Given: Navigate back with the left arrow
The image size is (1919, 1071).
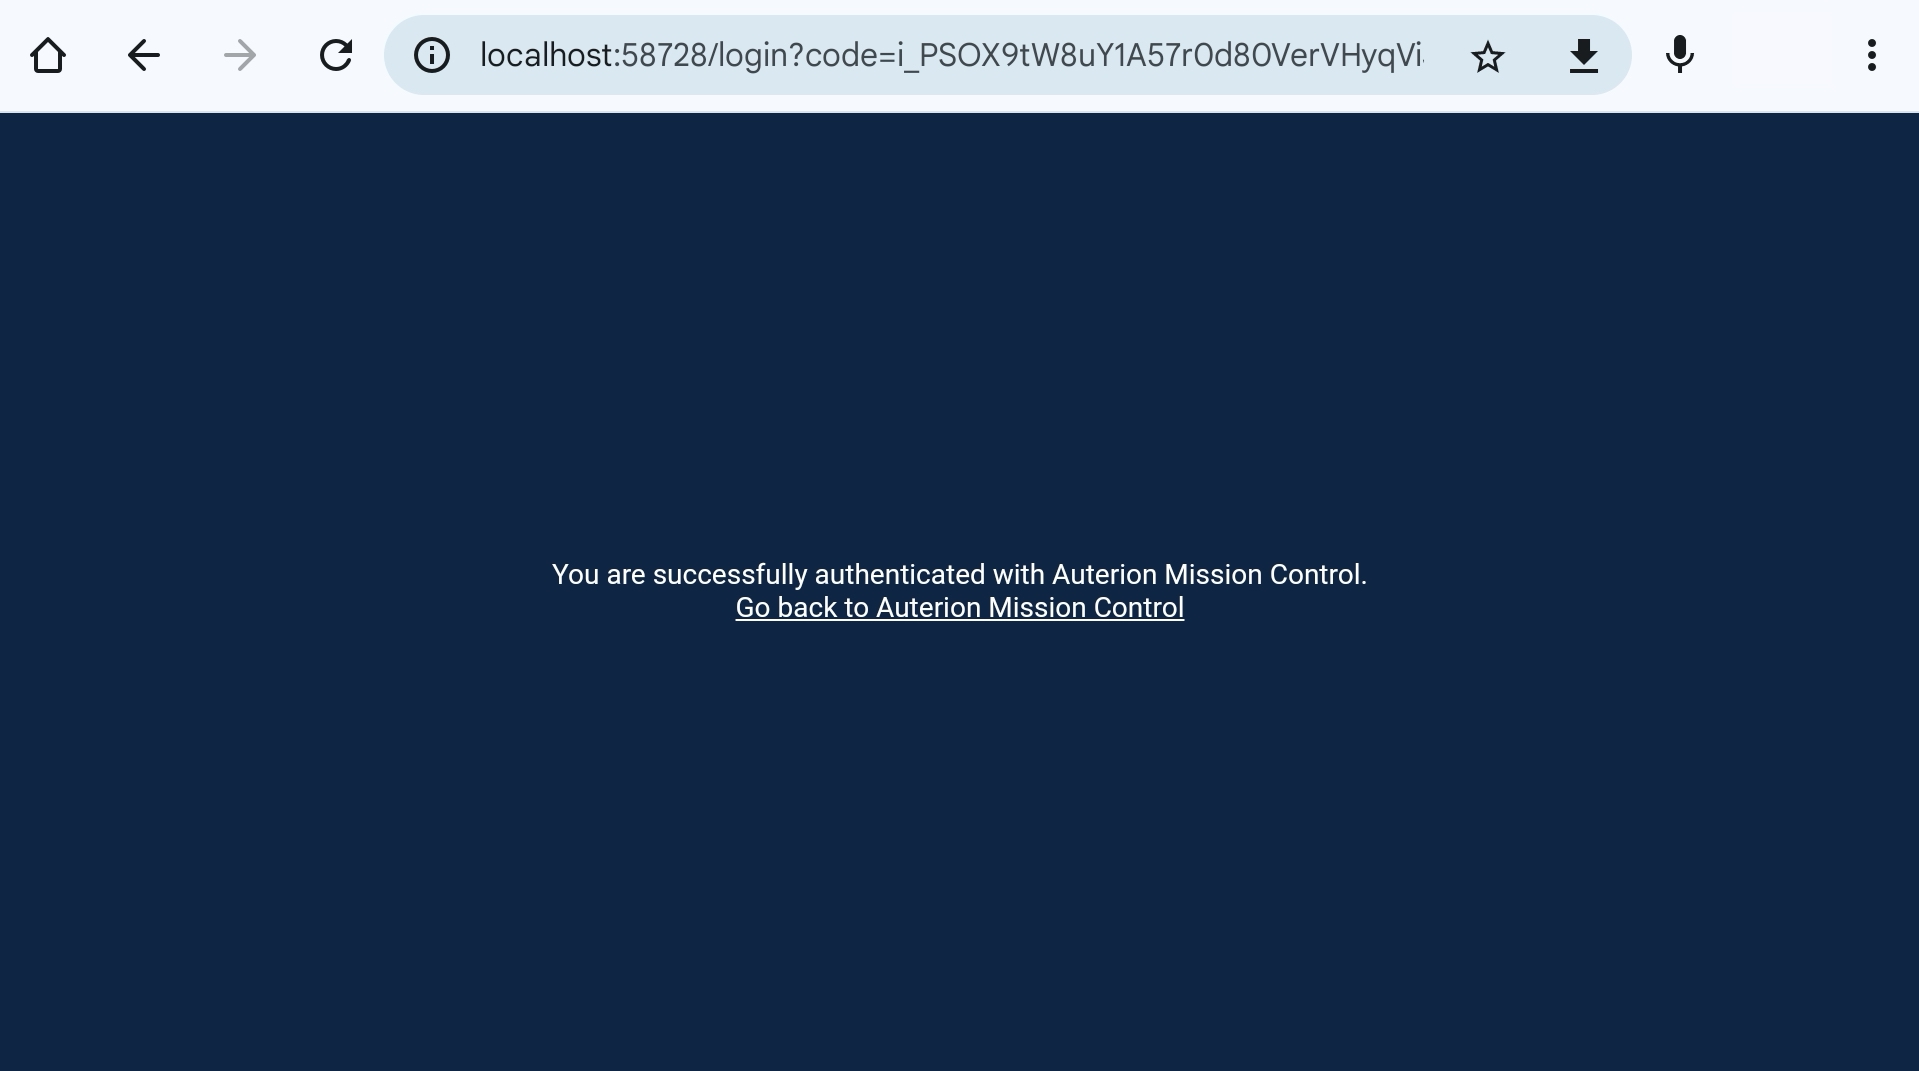Looking at the screenshot, I should point(144,55).
